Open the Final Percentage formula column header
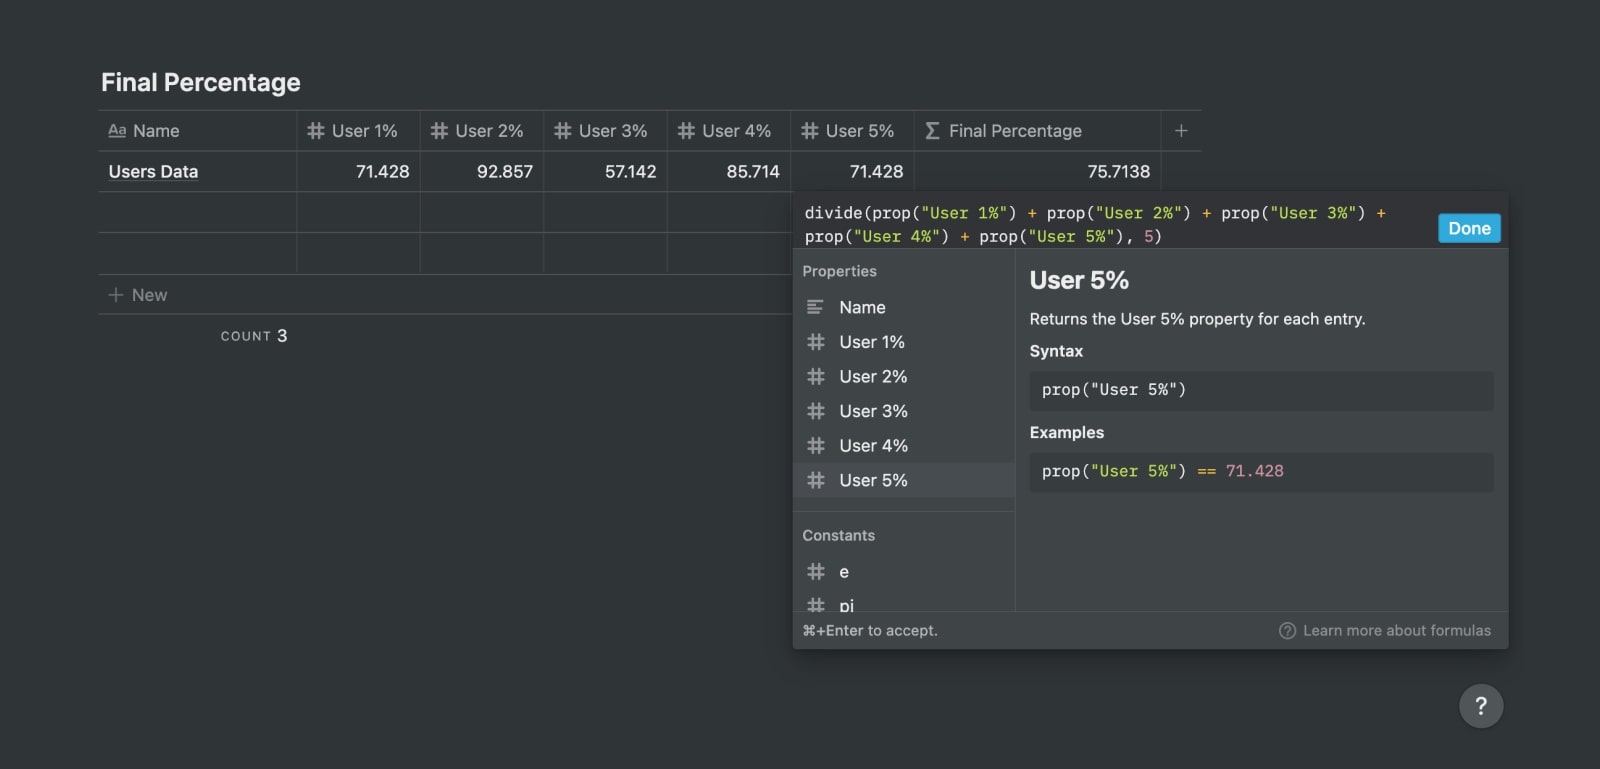The width and height of the screenshot is (1600, 769). coord(1037,131)
